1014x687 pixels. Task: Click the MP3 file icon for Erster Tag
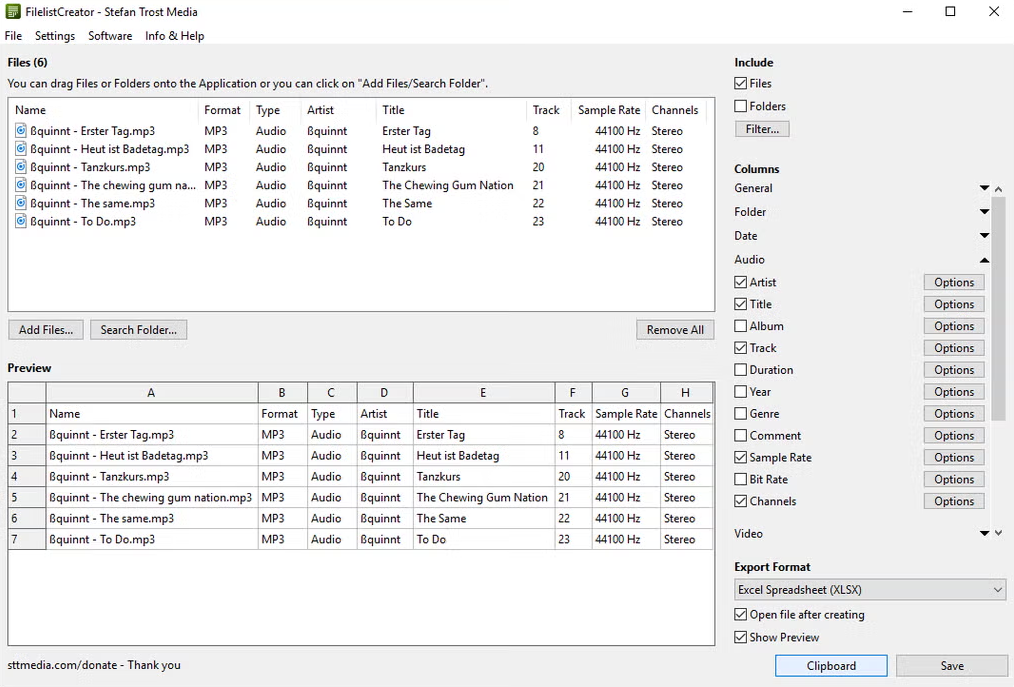[21, 131]
